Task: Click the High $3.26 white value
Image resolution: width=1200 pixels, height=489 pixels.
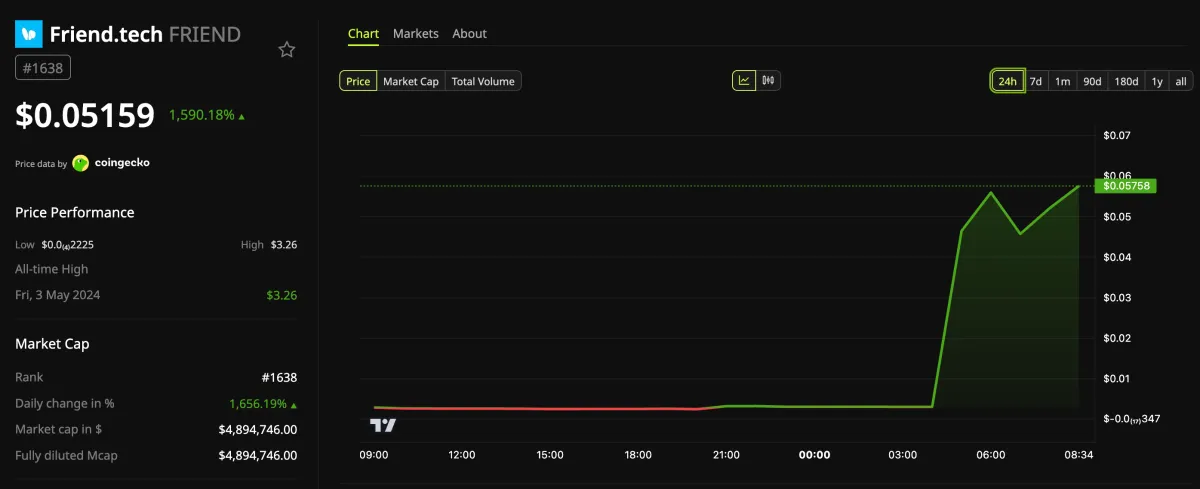Action: (x=284, y=244)
